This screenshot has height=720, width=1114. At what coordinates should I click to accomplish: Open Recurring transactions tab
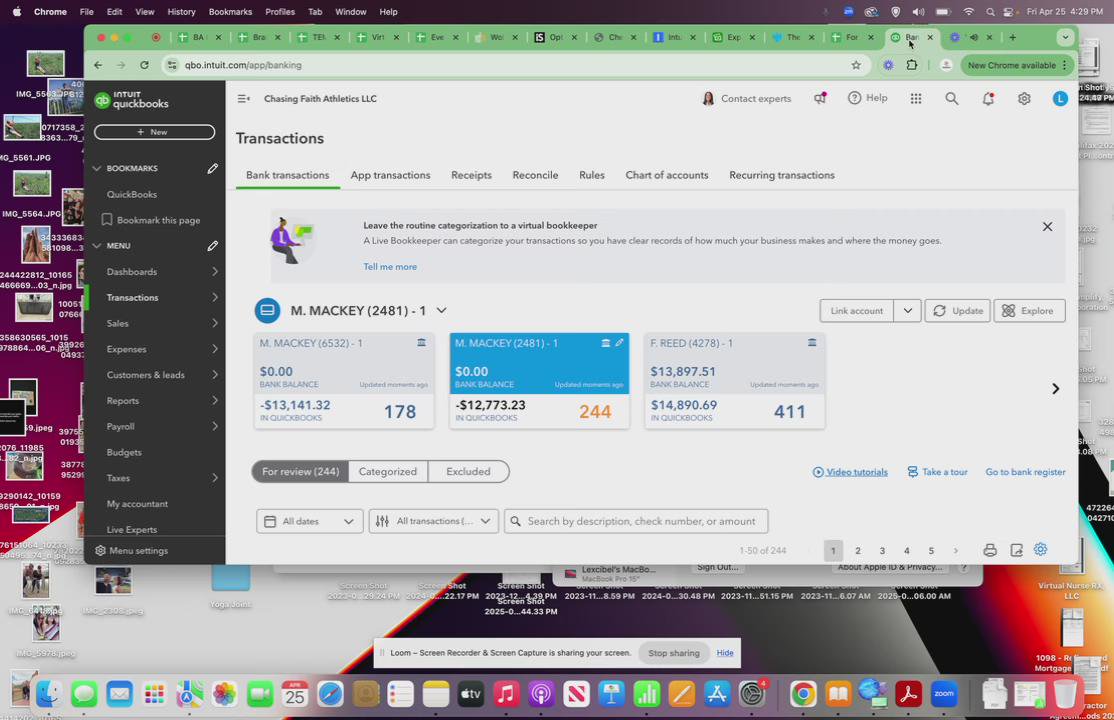point(782,176)
